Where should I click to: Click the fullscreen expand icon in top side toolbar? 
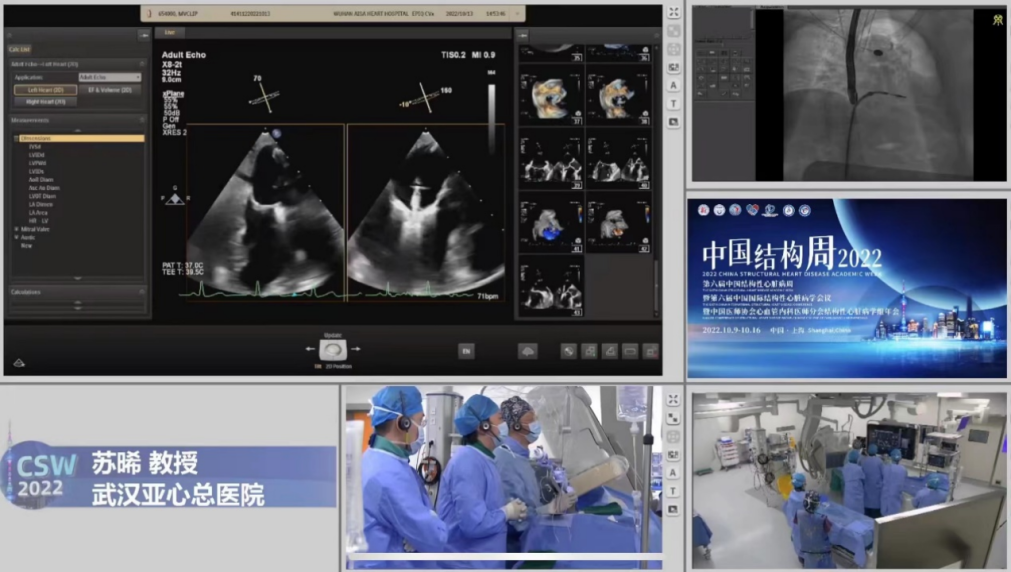674,12
